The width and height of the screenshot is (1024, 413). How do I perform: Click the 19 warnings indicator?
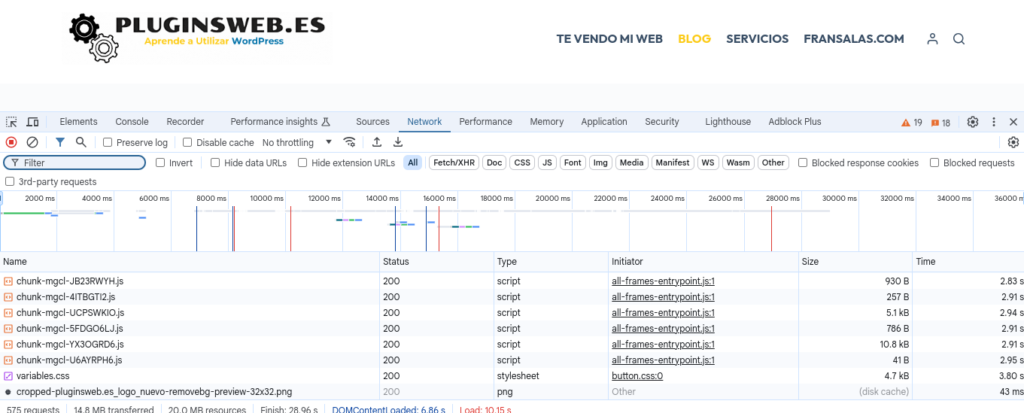(912, 122)
